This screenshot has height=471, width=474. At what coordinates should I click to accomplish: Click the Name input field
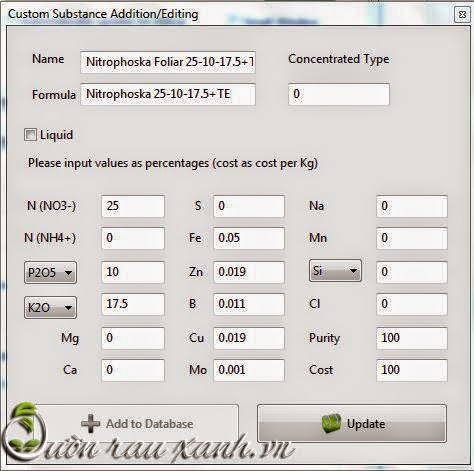pyautogui.click(x=168, y=62)
